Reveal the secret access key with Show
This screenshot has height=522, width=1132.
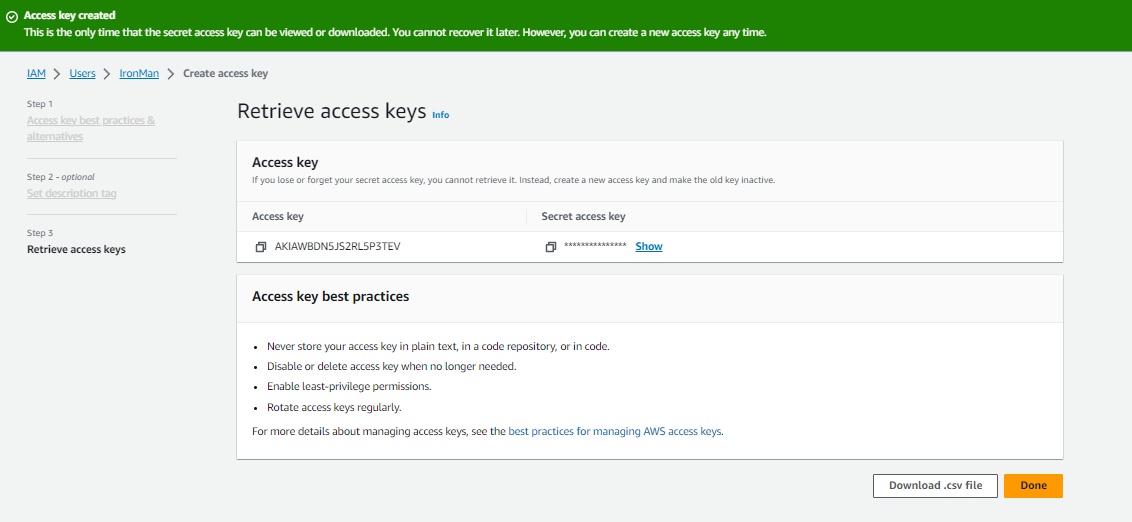click(x=648, y=246)
